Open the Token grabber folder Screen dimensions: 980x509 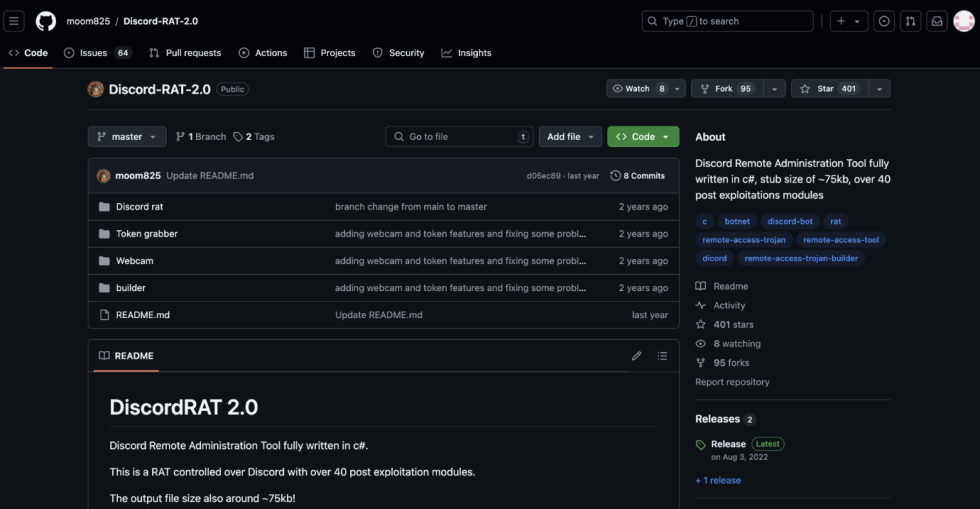coord(146,234)
